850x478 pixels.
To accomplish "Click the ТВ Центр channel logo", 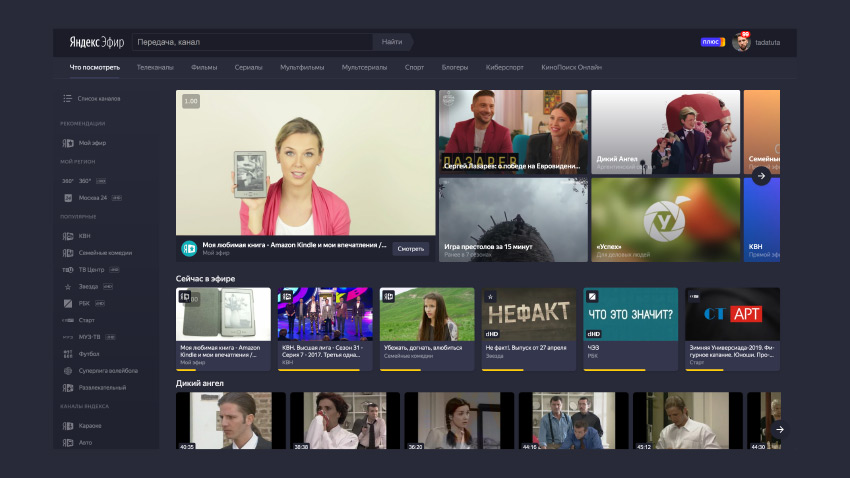I will click(68, 269).
